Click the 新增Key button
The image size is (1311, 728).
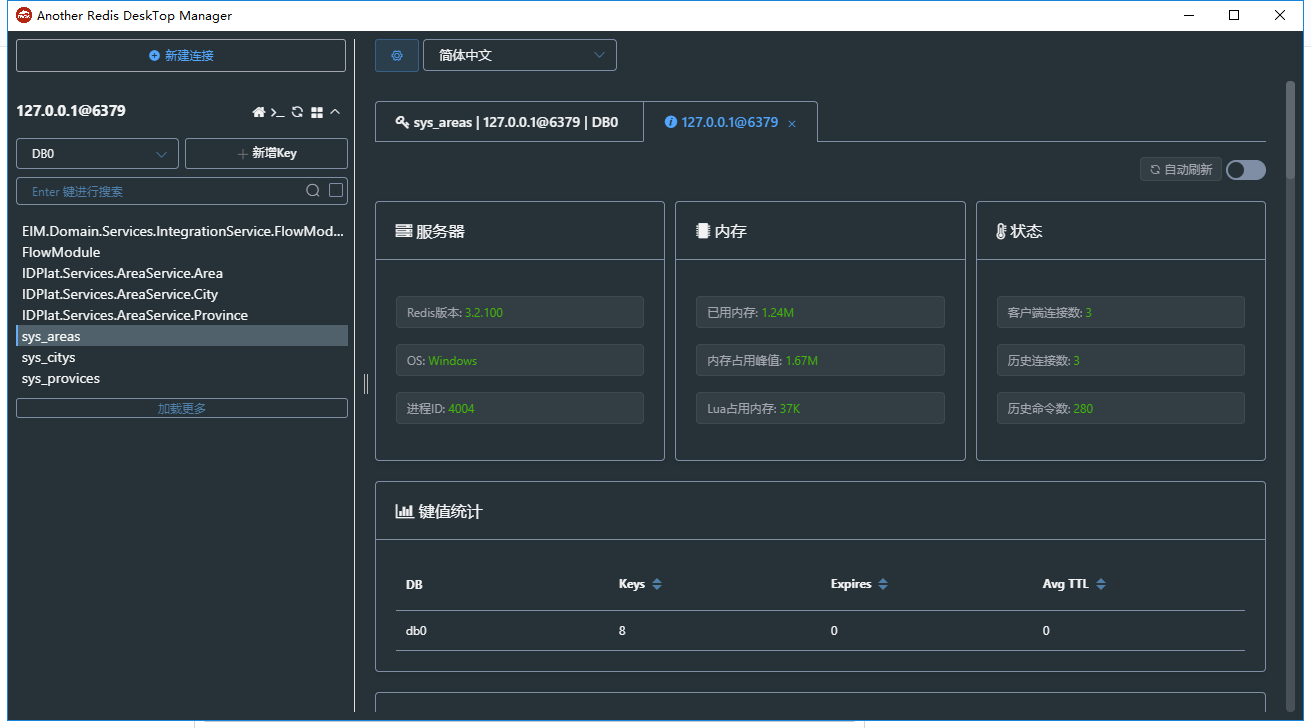(266, 154)
